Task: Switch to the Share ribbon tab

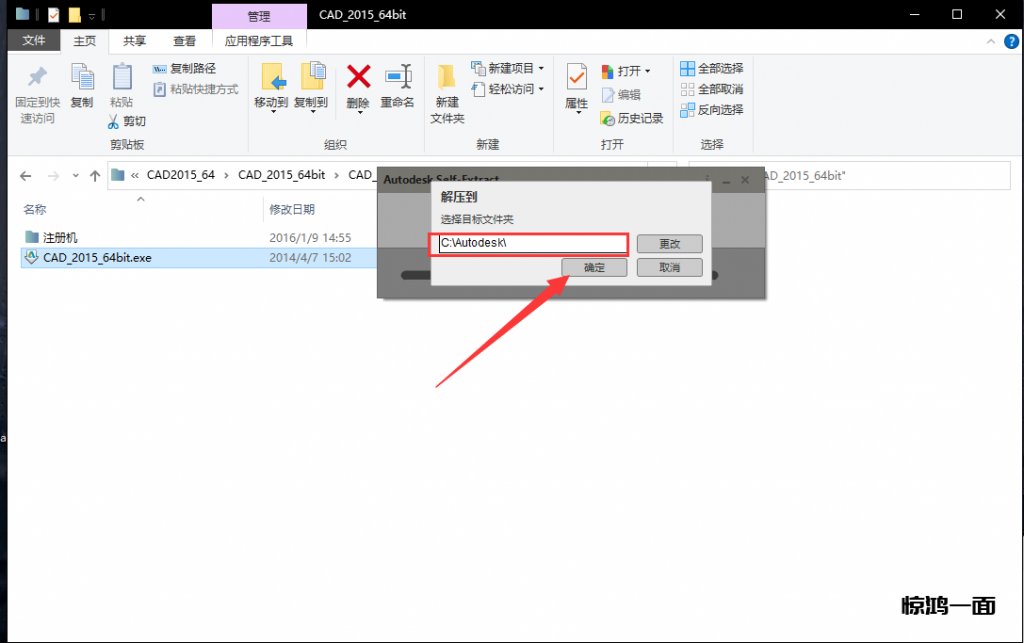Action: [134, 41]
